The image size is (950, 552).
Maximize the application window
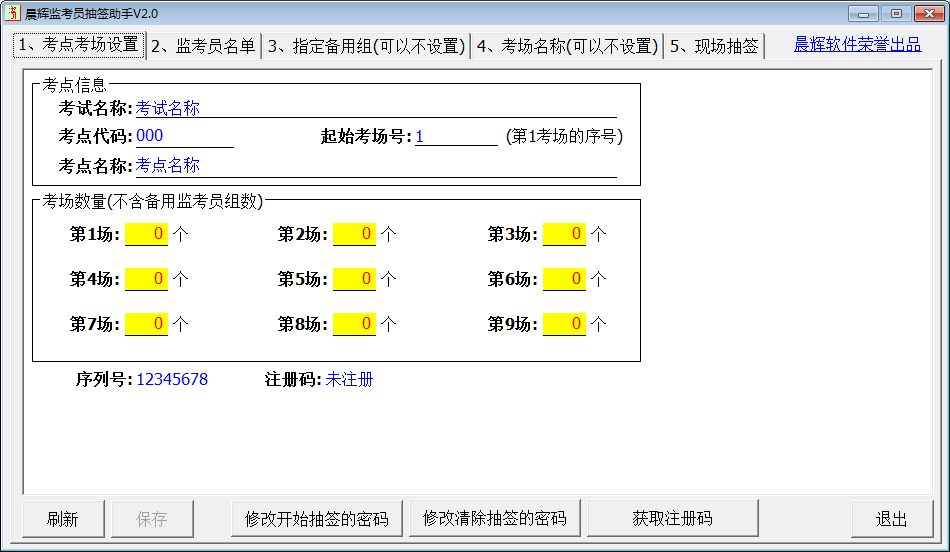click(896, 13)
